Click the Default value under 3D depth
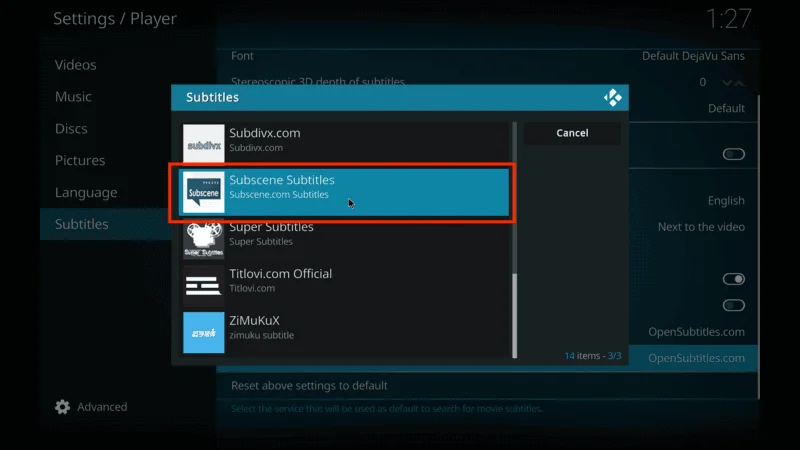The image size is (800, 450). 726,109
